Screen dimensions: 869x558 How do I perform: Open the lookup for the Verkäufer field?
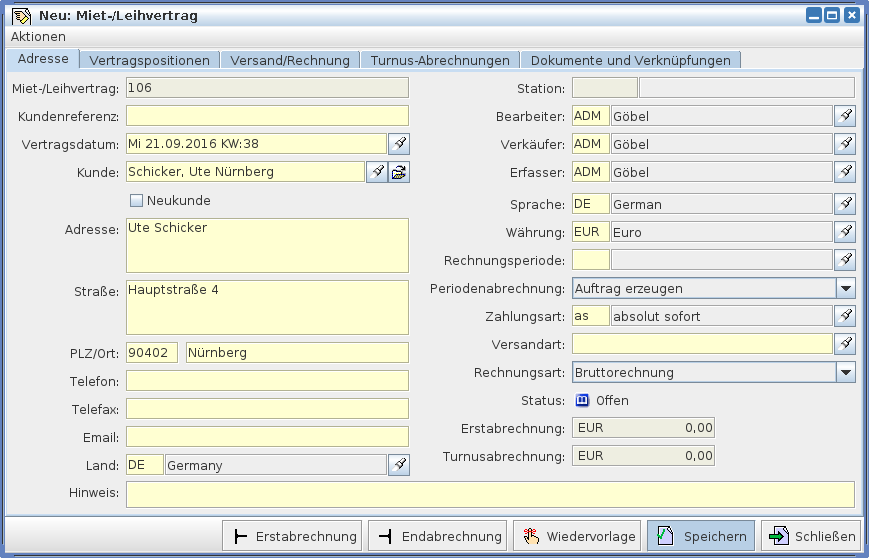tap(845, 144)
